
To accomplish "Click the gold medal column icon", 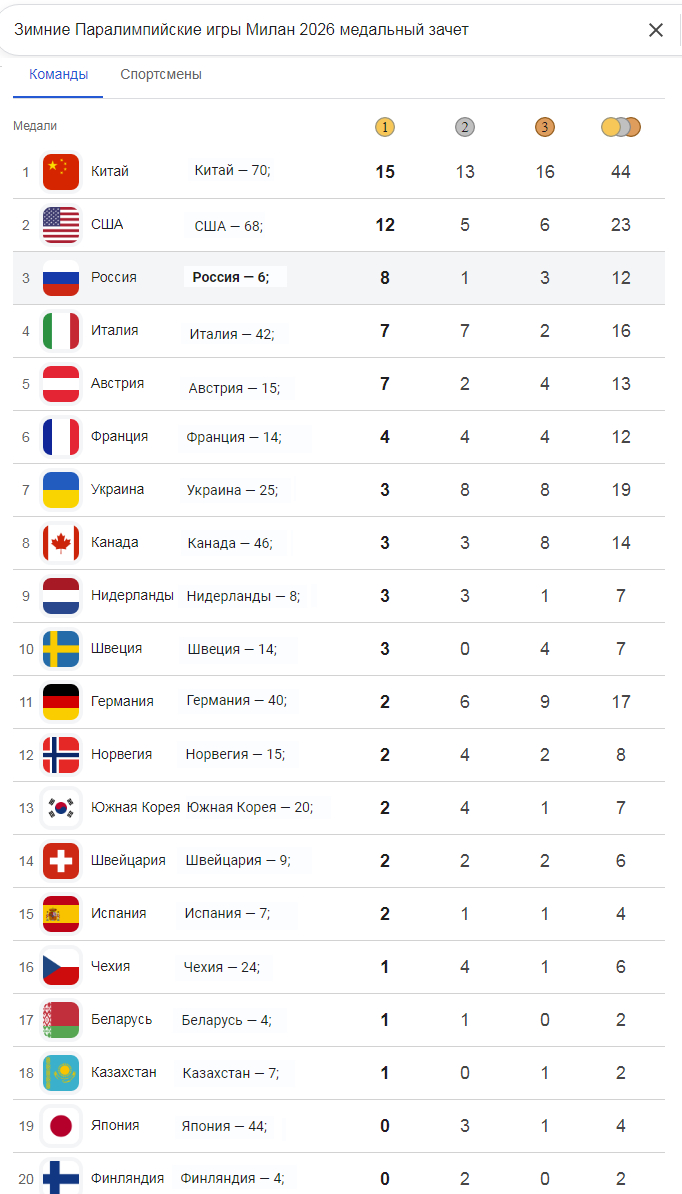I will pyautogui.click(x=384, y=128).
